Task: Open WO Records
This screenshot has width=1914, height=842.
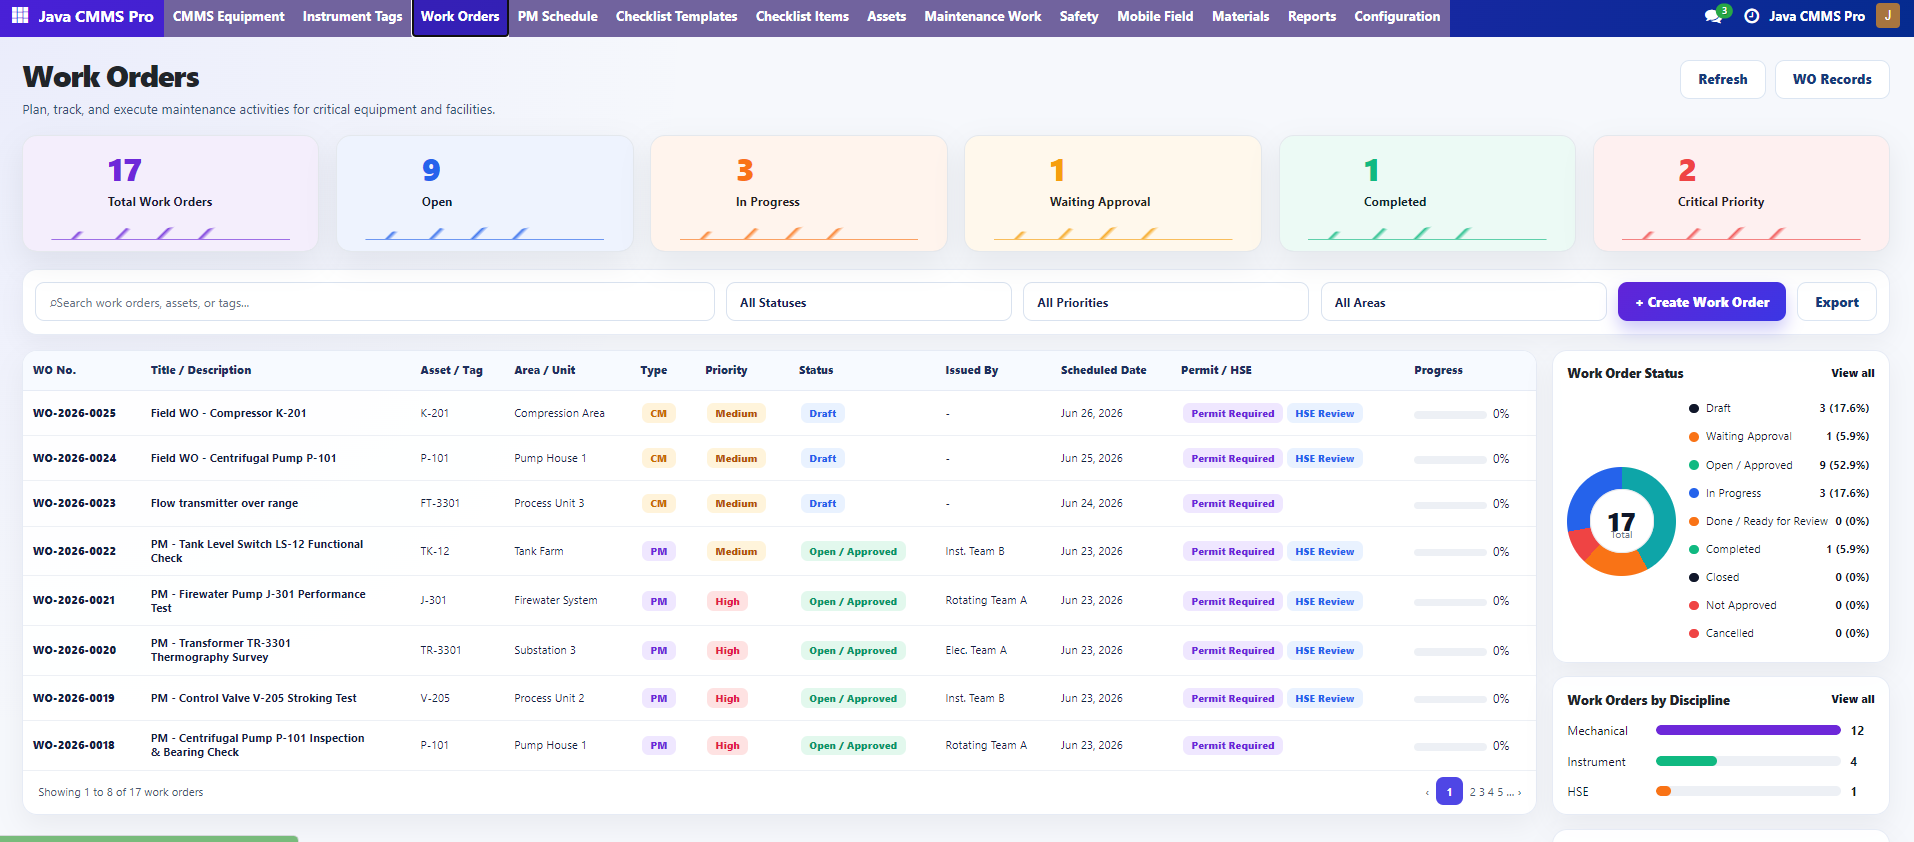Action: (1831, 79)
